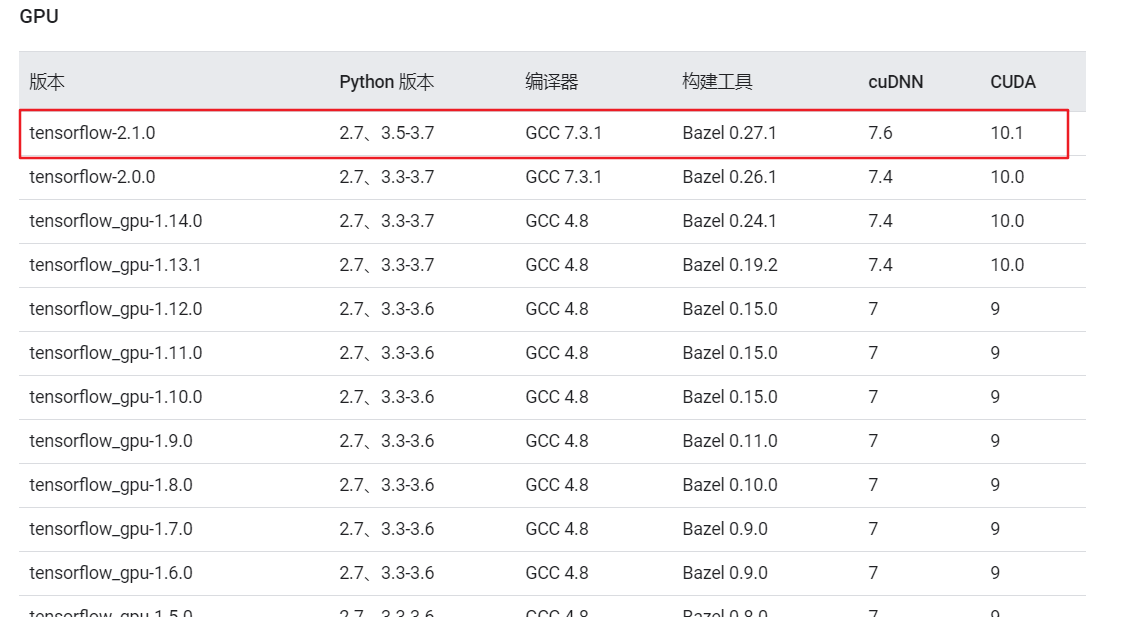This screenshot has width=1134, height=617.
Task: Select the cuDNN column header
Action: click(x=894, y=82)
